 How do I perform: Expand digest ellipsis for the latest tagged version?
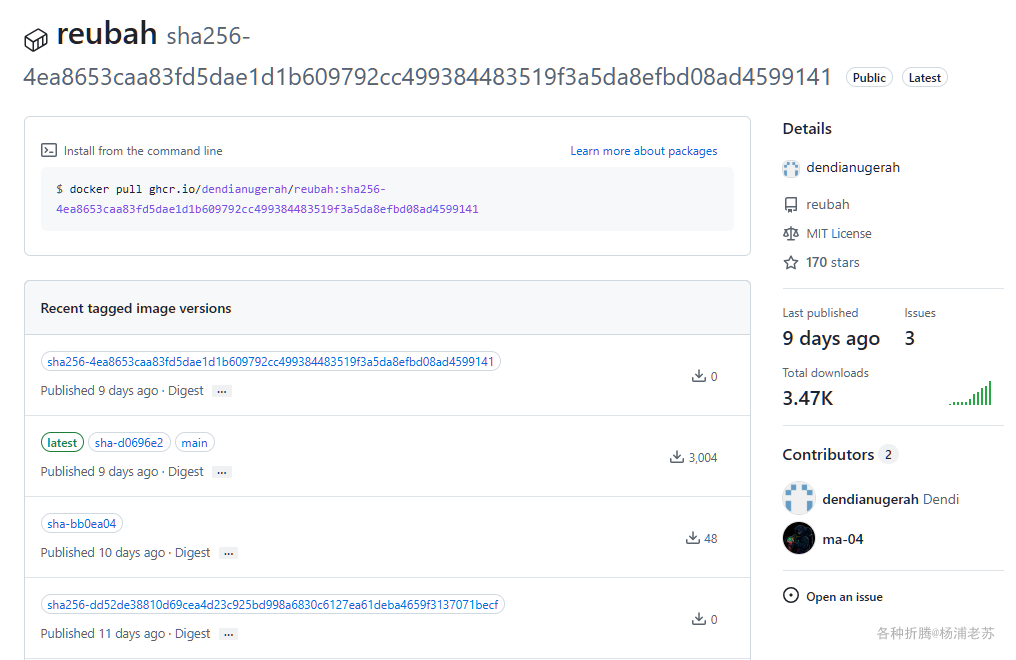222,472
